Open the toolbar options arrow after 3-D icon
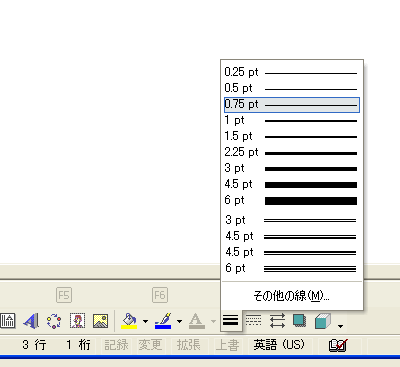Screen dimensions: 400x367 coord(340,326)
